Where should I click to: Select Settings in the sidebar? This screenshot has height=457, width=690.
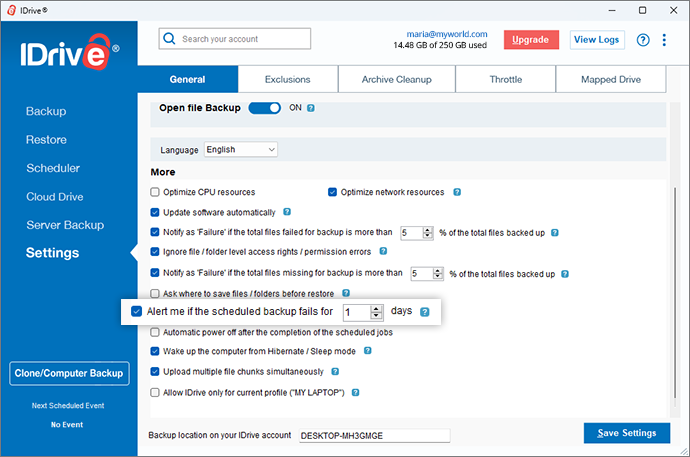[52, 253]
